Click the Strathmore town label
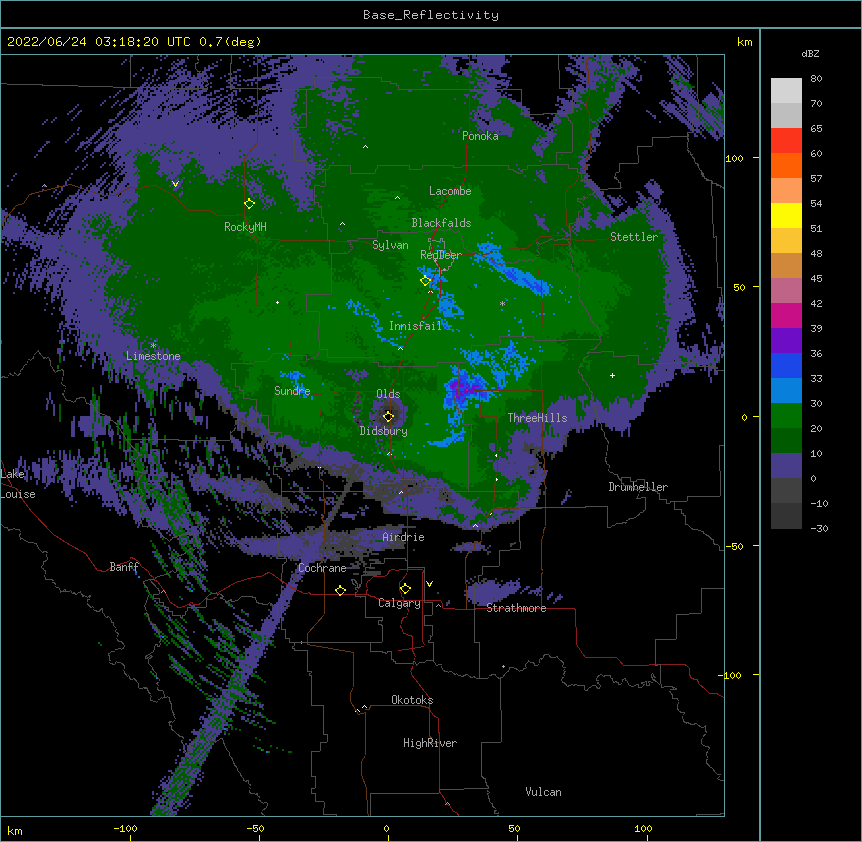This screenshot has height=842, width=862. [516, 608]
